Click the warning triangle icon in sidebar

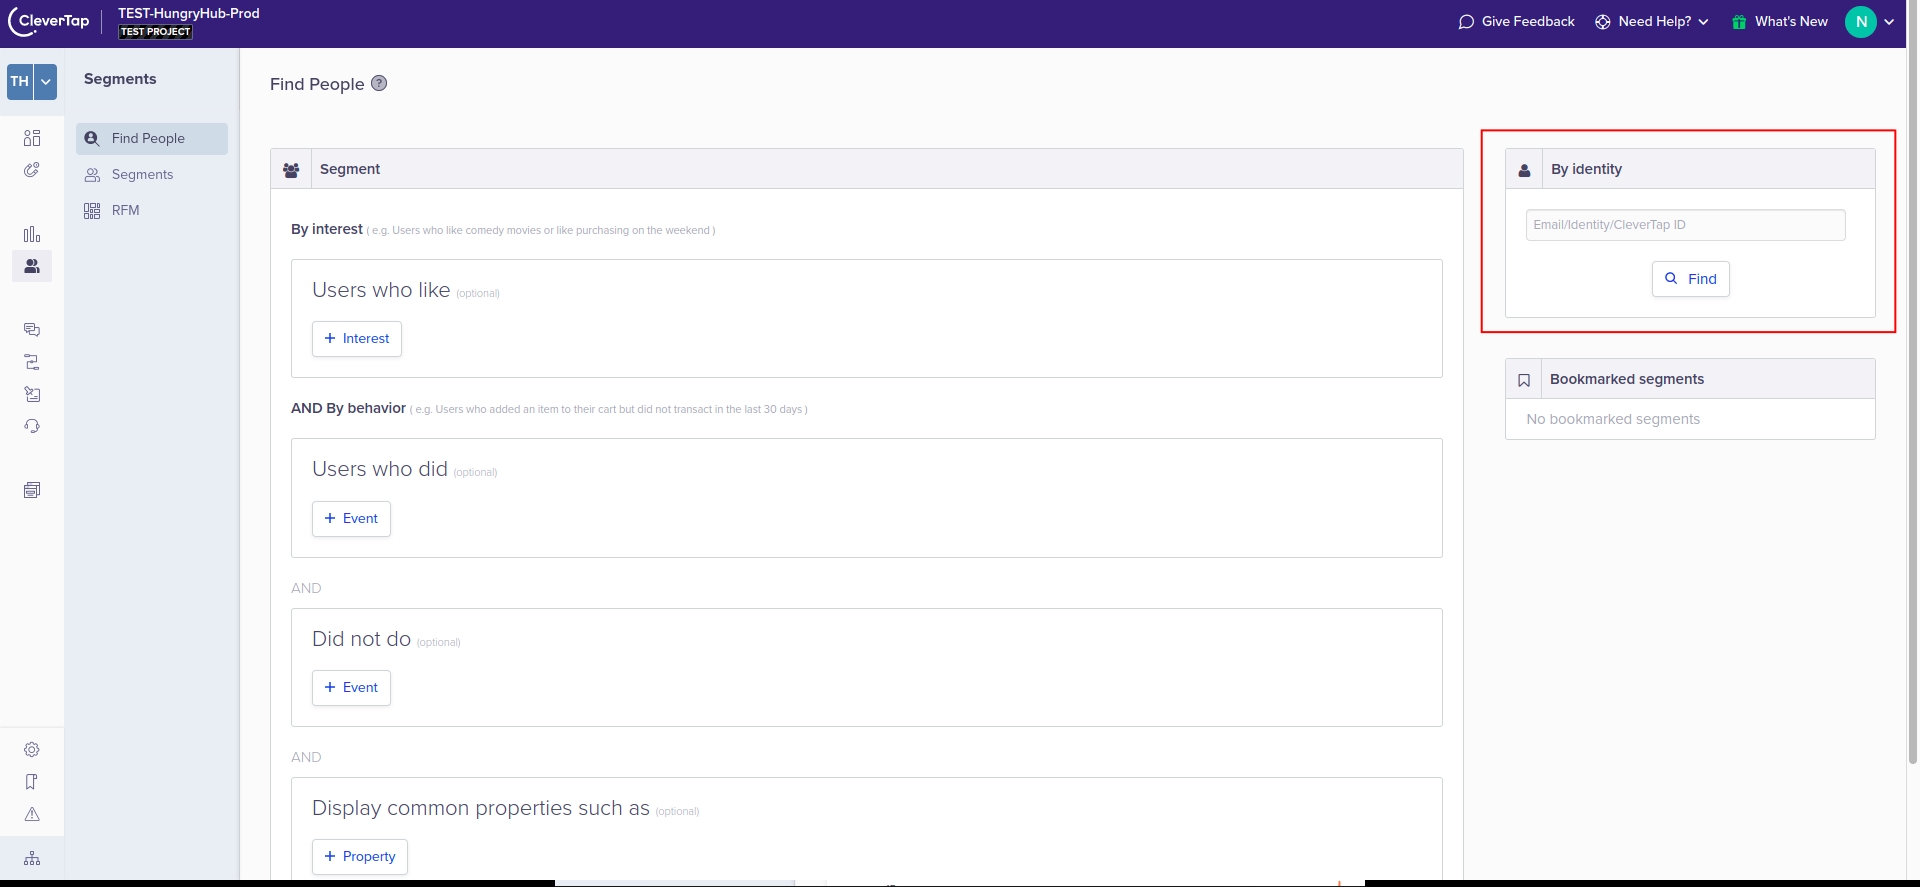32,814
